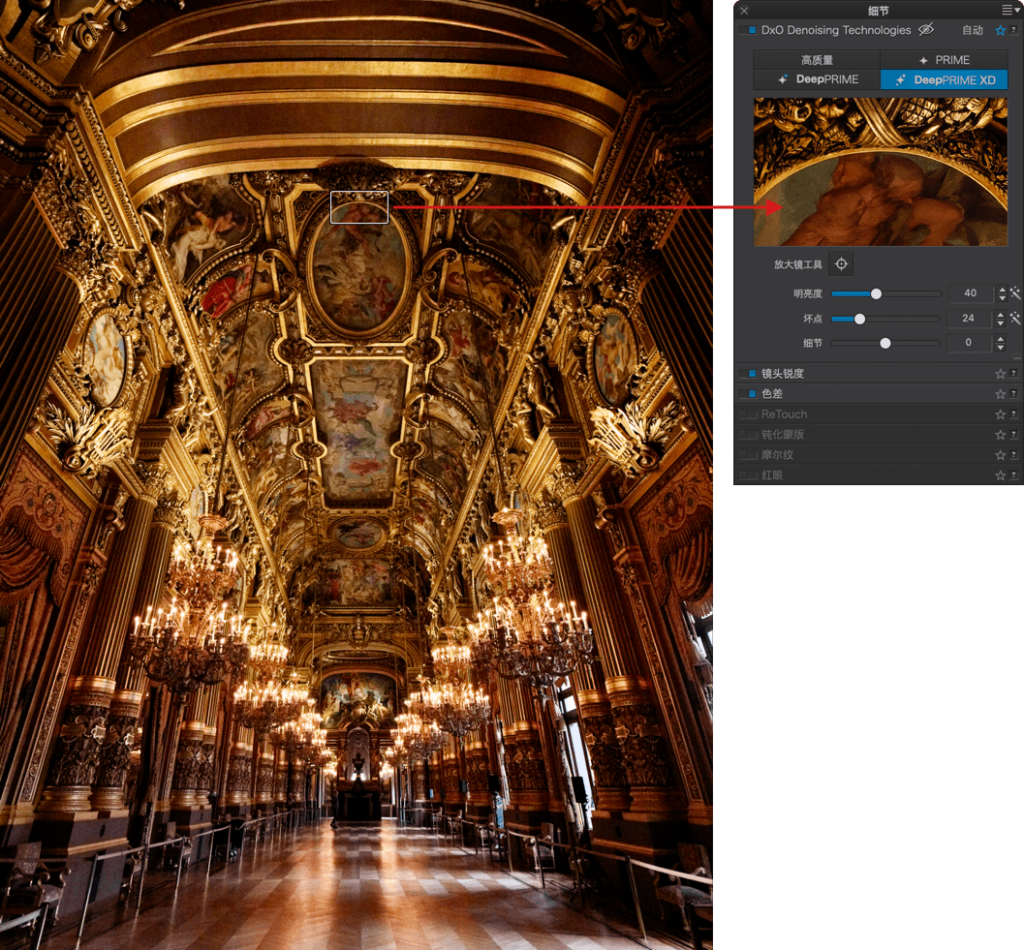This screenshot has width=1024, height=950.
Task: Expand the 色差 section
Action: (772, 394)
